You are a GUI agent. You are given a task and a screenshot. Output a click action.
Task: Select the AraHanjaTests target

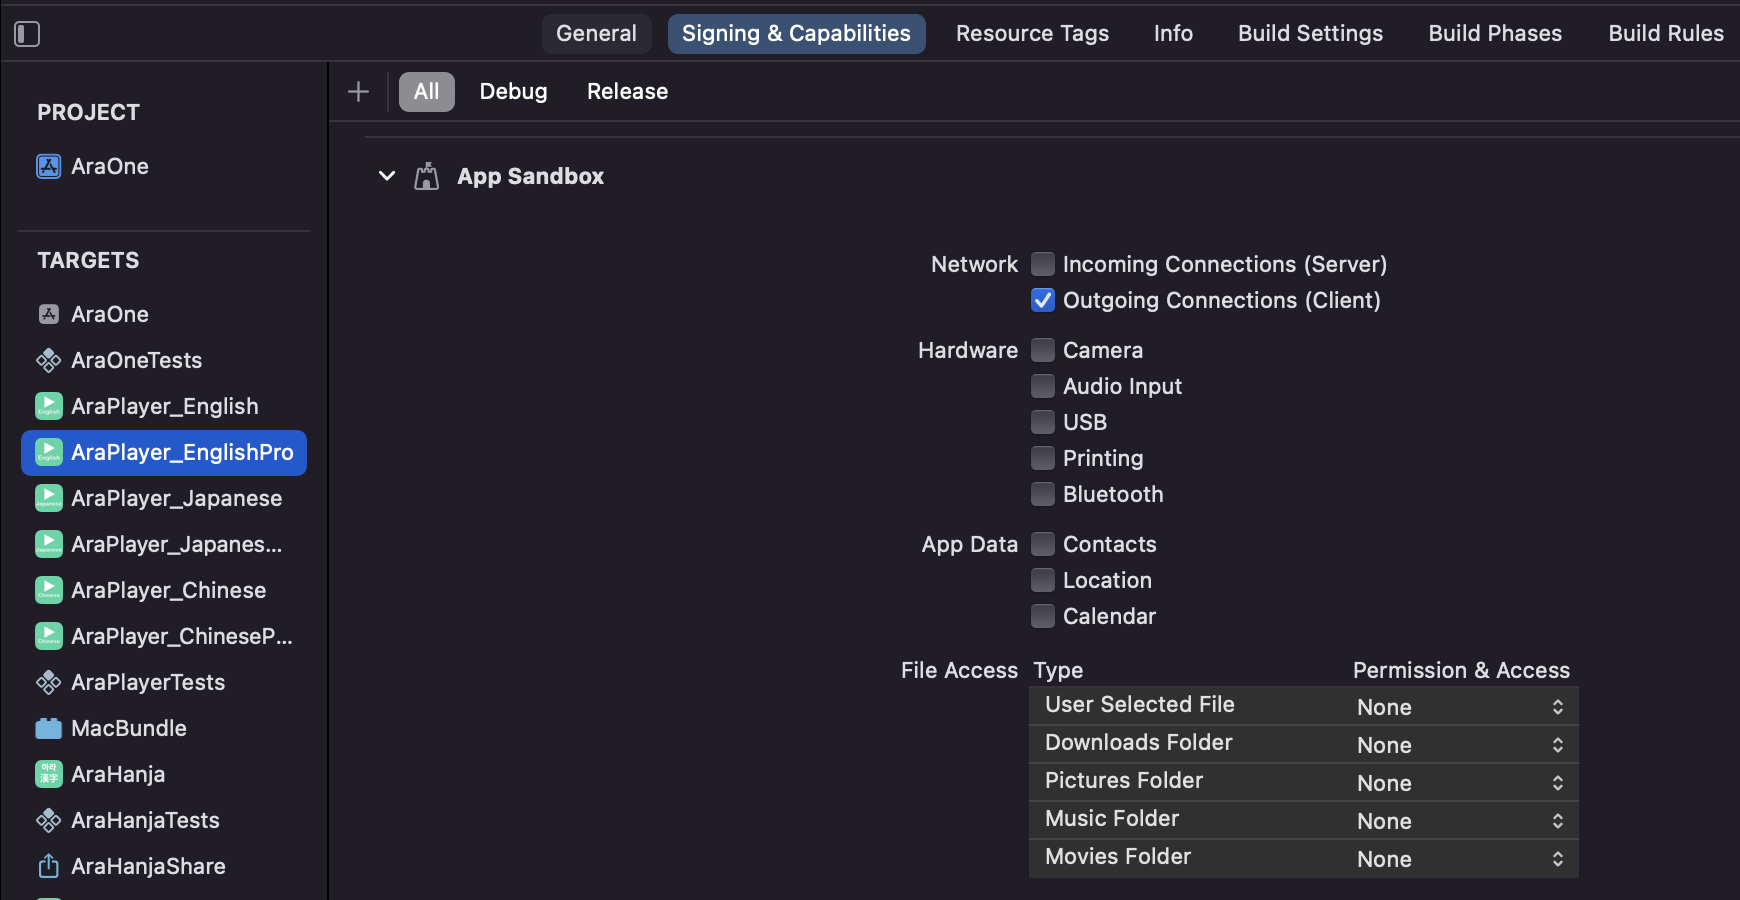pyautogui.click(x=145, y=821)
